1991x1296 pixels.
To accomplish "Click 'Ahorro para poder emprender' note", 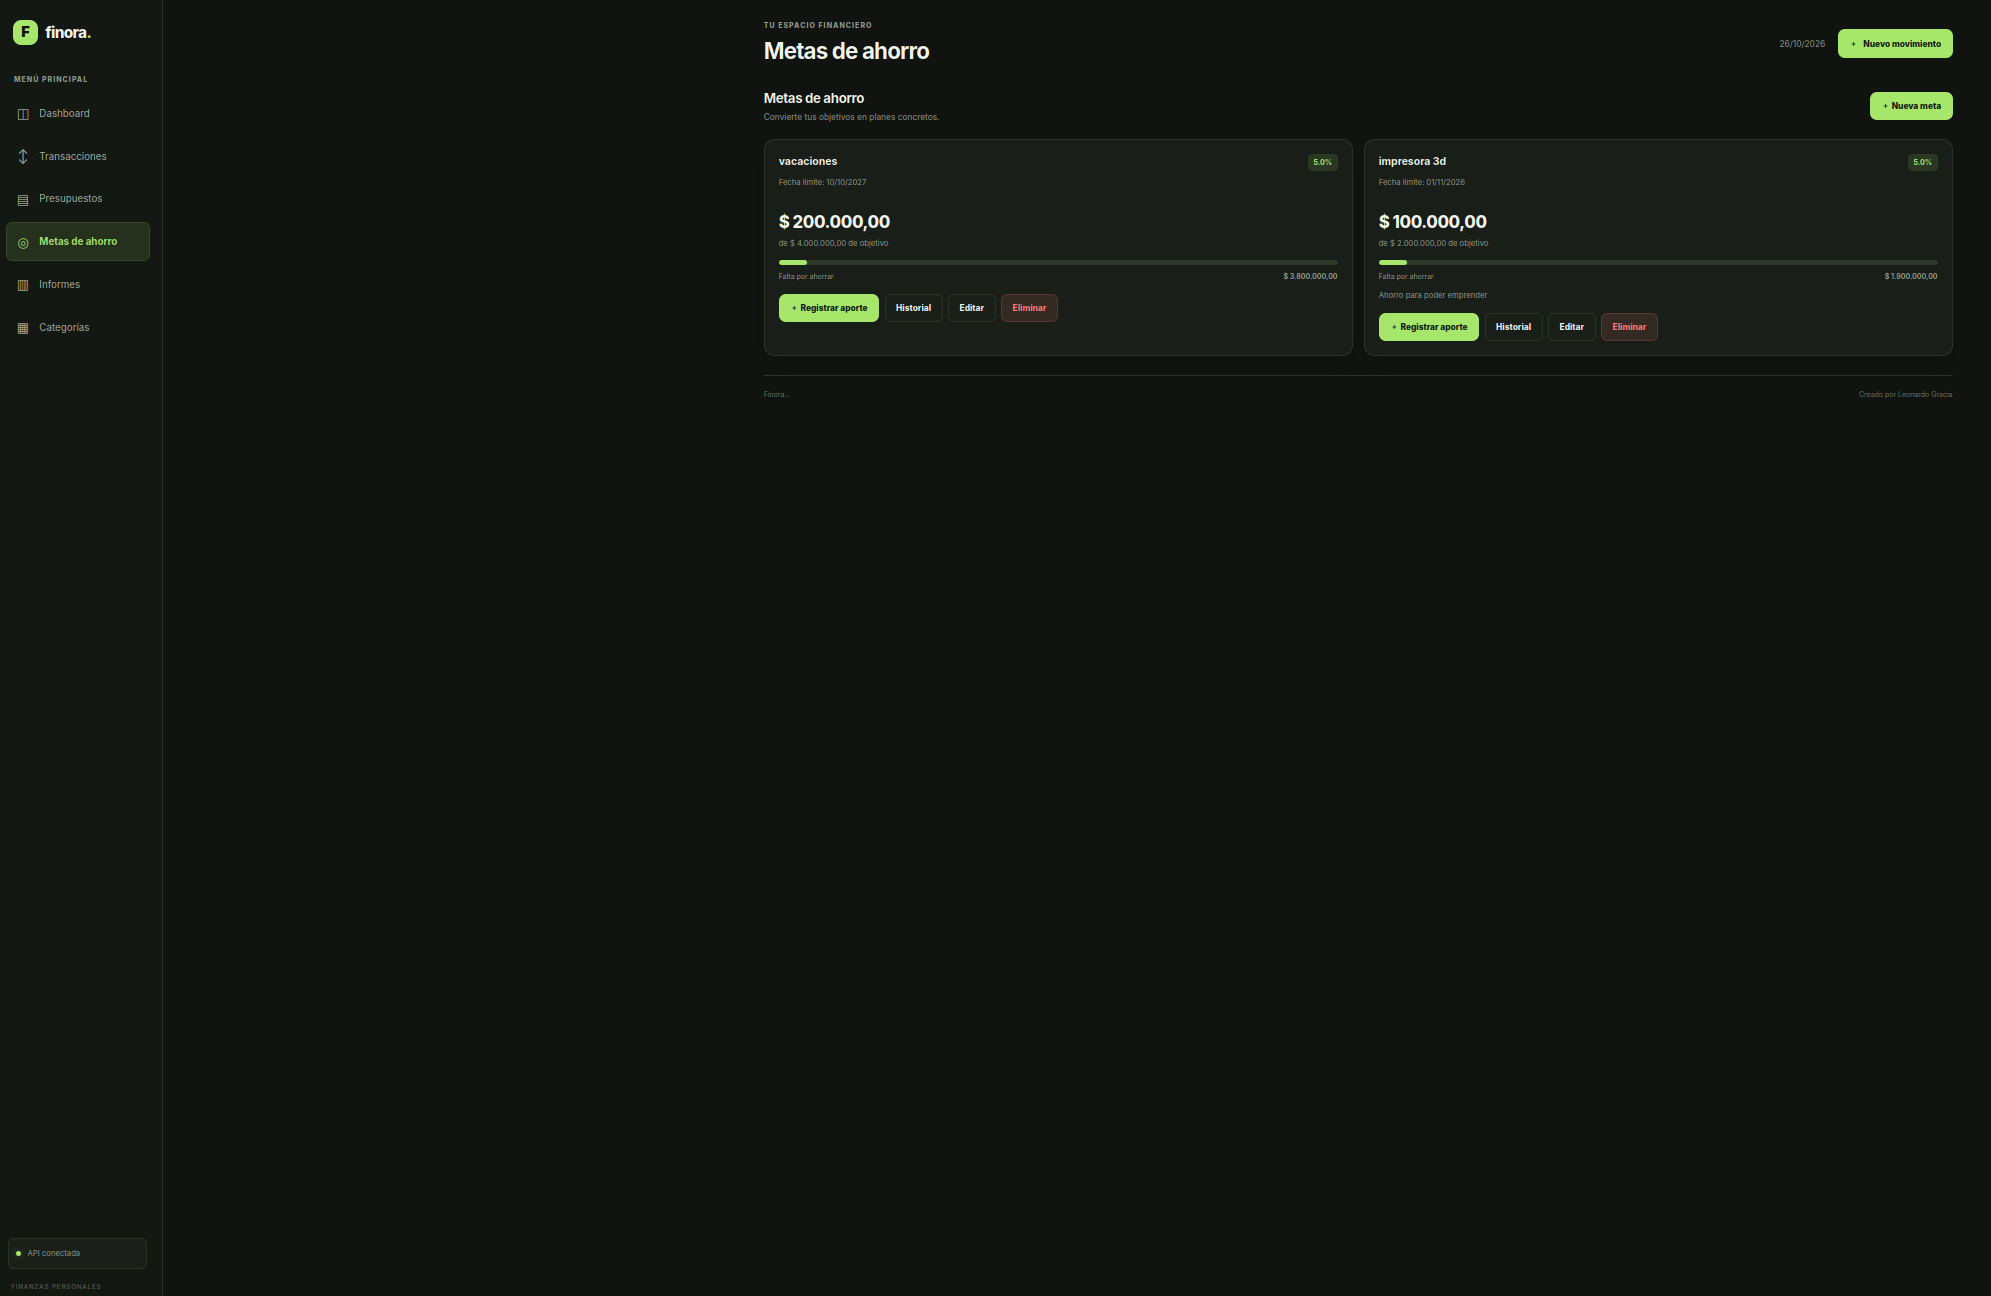I will [1433, 295].
